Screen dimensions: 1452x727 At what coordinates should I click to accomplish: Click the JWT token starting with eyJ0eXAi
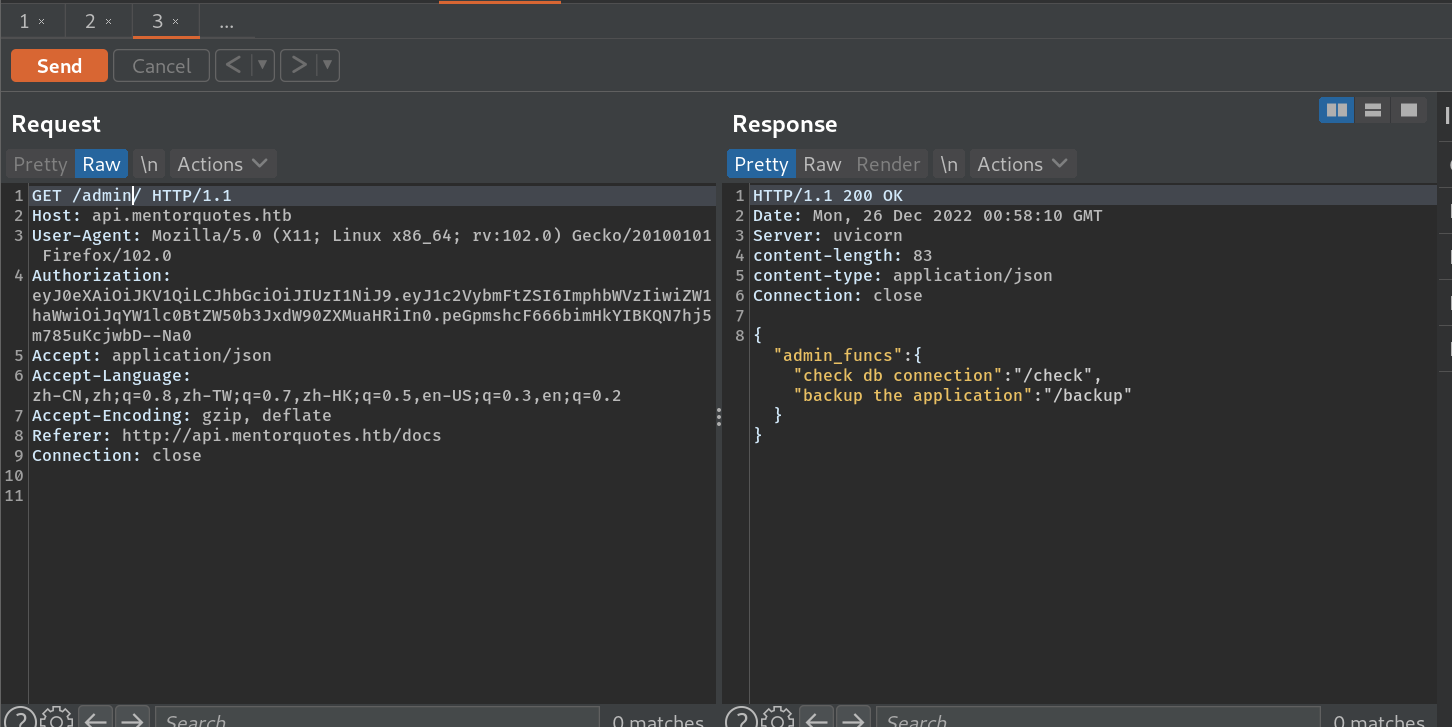coord(371,315)
